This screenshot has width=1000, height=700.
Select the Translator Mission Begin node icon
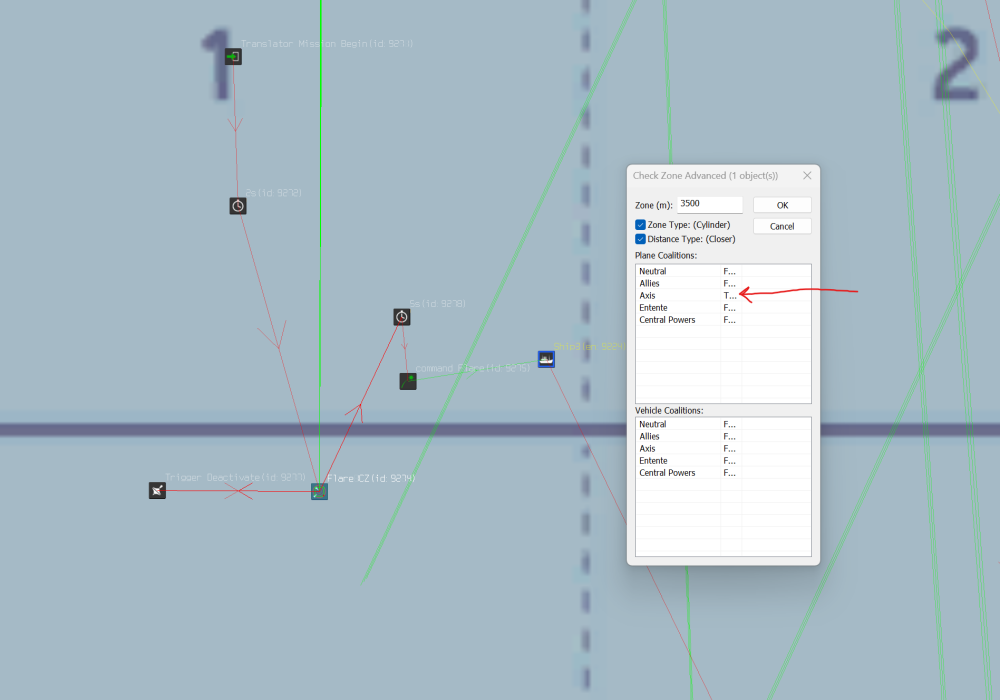[233, 57]
